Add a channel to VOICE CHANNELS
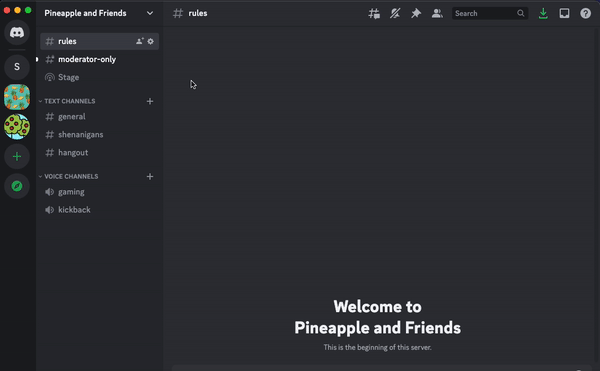 click(150, 176)
